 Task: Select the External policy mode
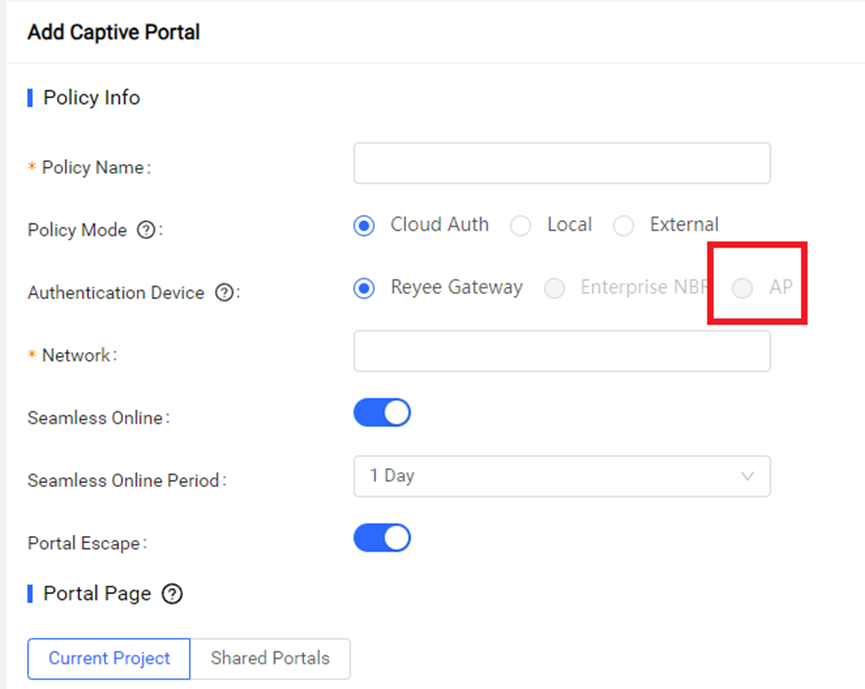pyautogui.click(x=623, y=226)
